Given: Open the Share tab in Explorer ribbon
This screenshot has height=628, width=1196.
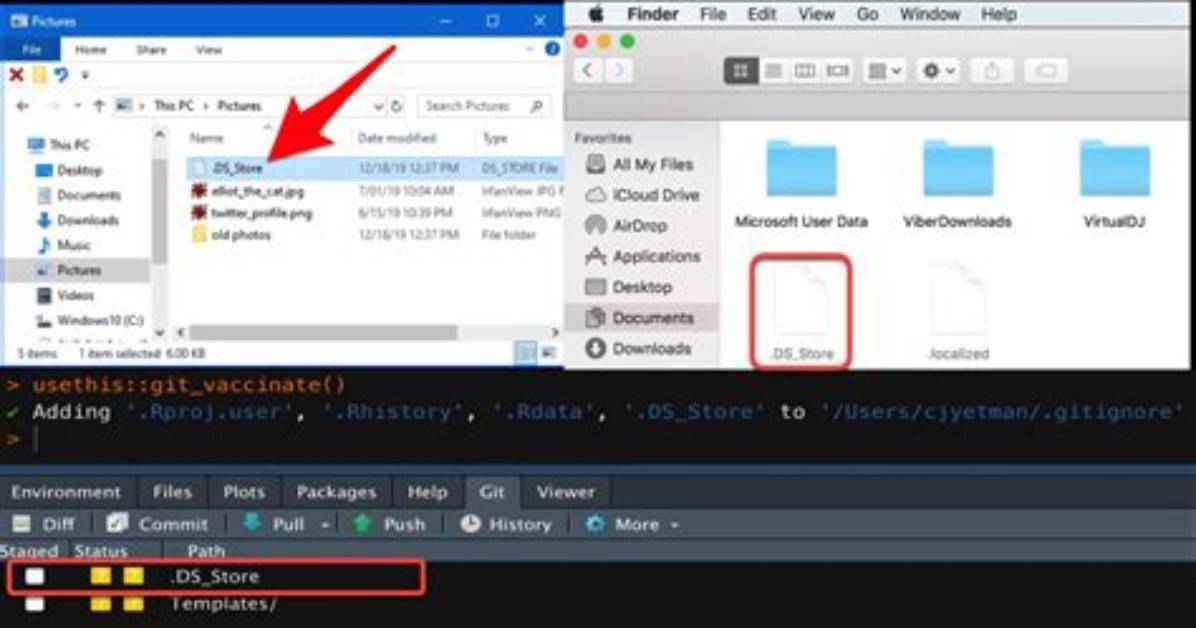Looking at the screenshot, I should [x=151, y=50].
